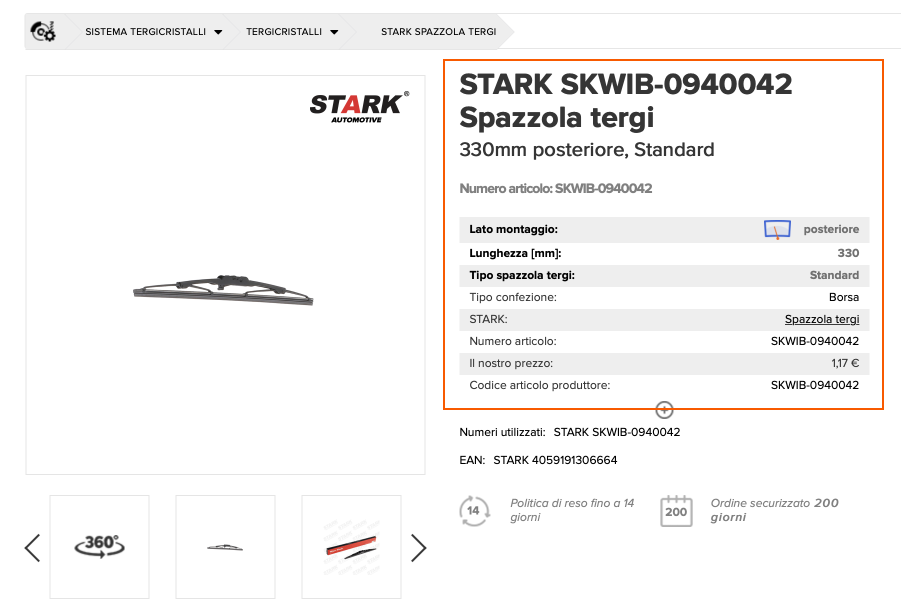Screen dimensions: 901x608
Task: Click the Politica di reso text
Action: (572, 510)
